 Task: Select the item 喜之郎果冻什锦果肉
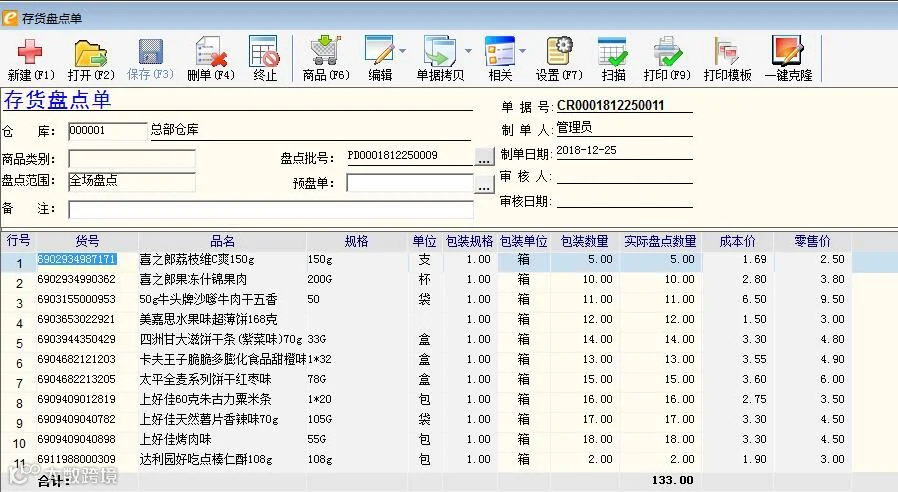[194, 280]
